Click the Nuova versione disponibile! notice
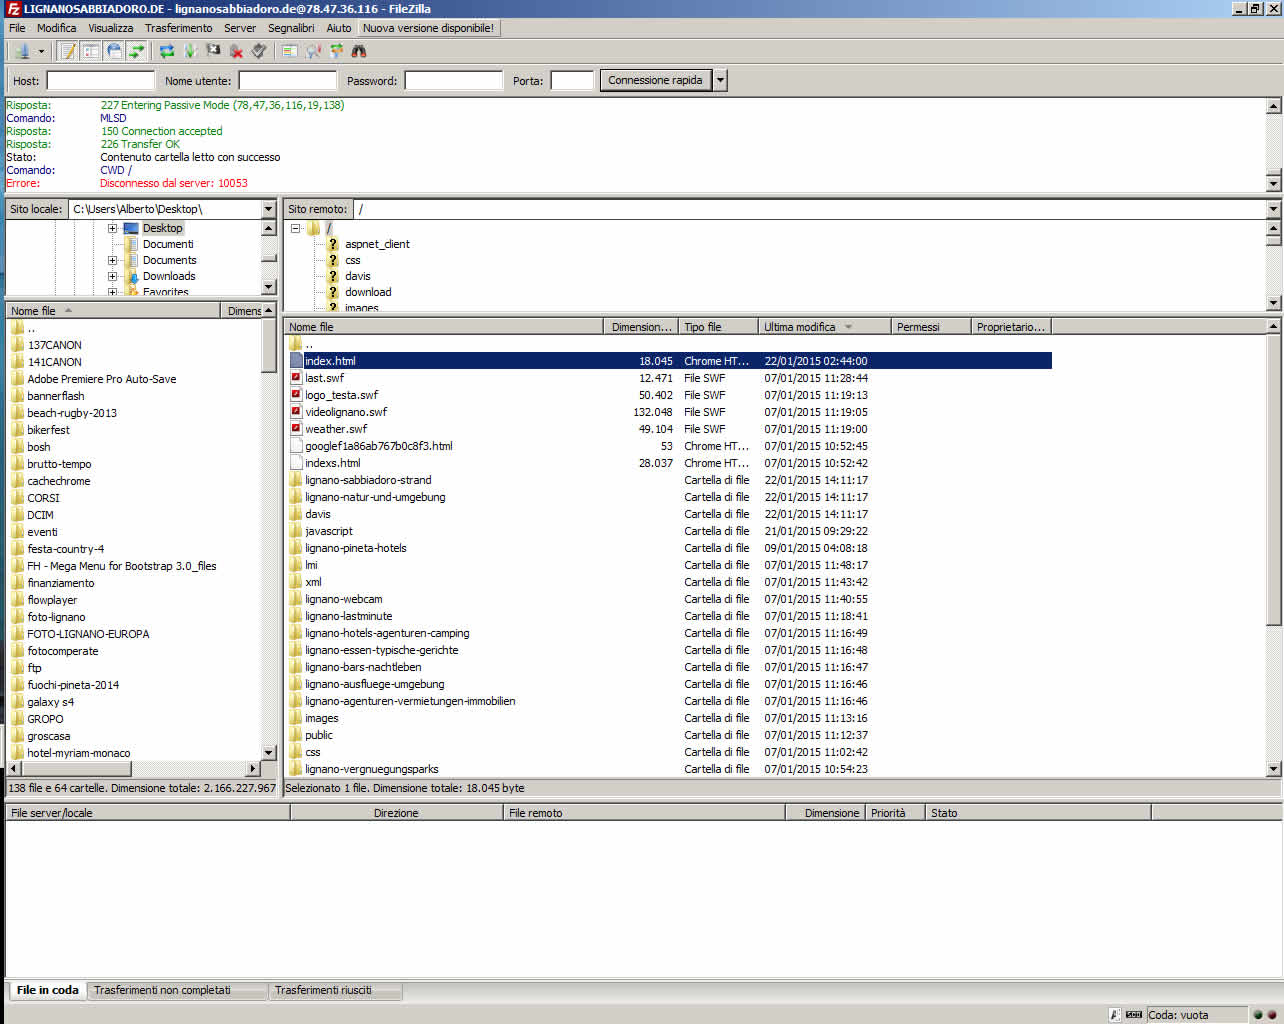The image size is (1284, 1024). point(428,28)
